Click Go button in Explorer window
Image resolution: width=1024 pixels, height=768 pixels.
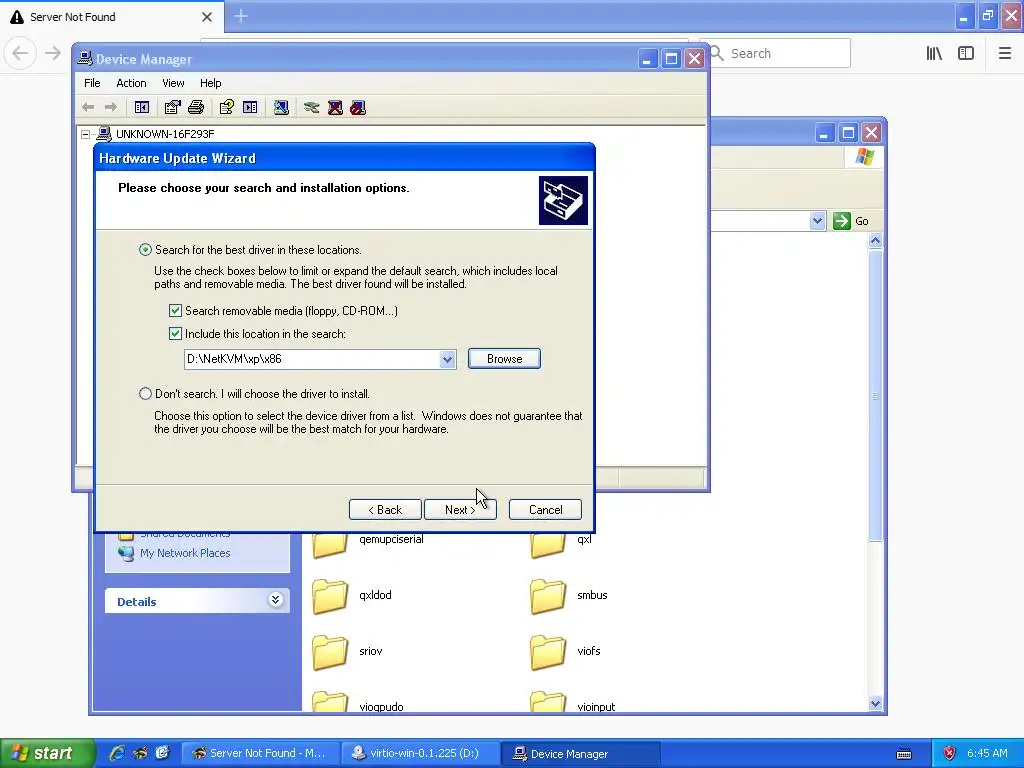851,221
